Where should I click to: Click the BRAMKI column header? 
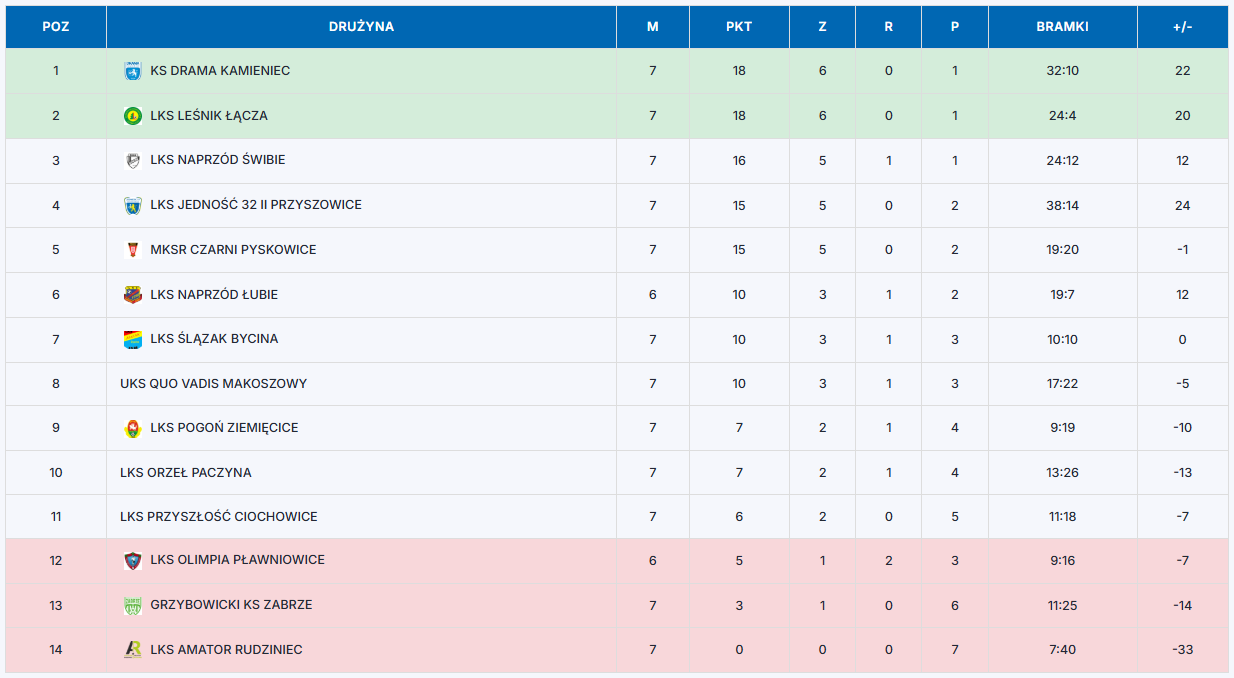tap(1062, 27)
